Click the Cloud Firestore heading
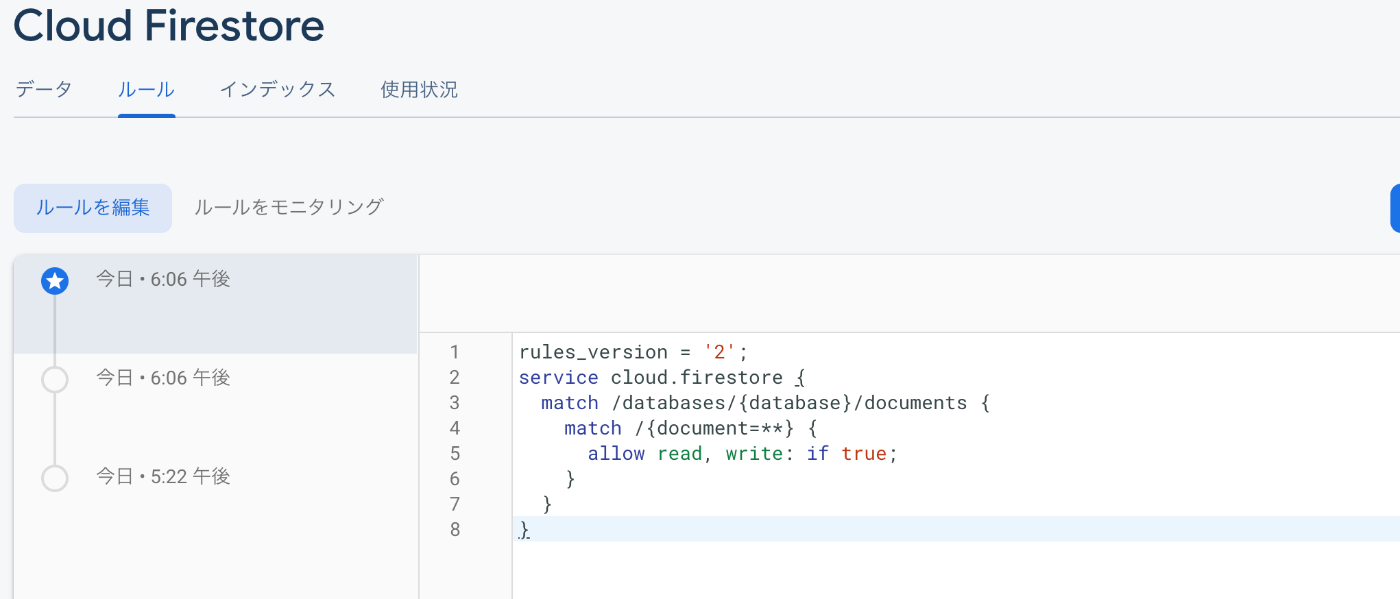The height and width of the screenshot is (599, 1400). [169, 26]
